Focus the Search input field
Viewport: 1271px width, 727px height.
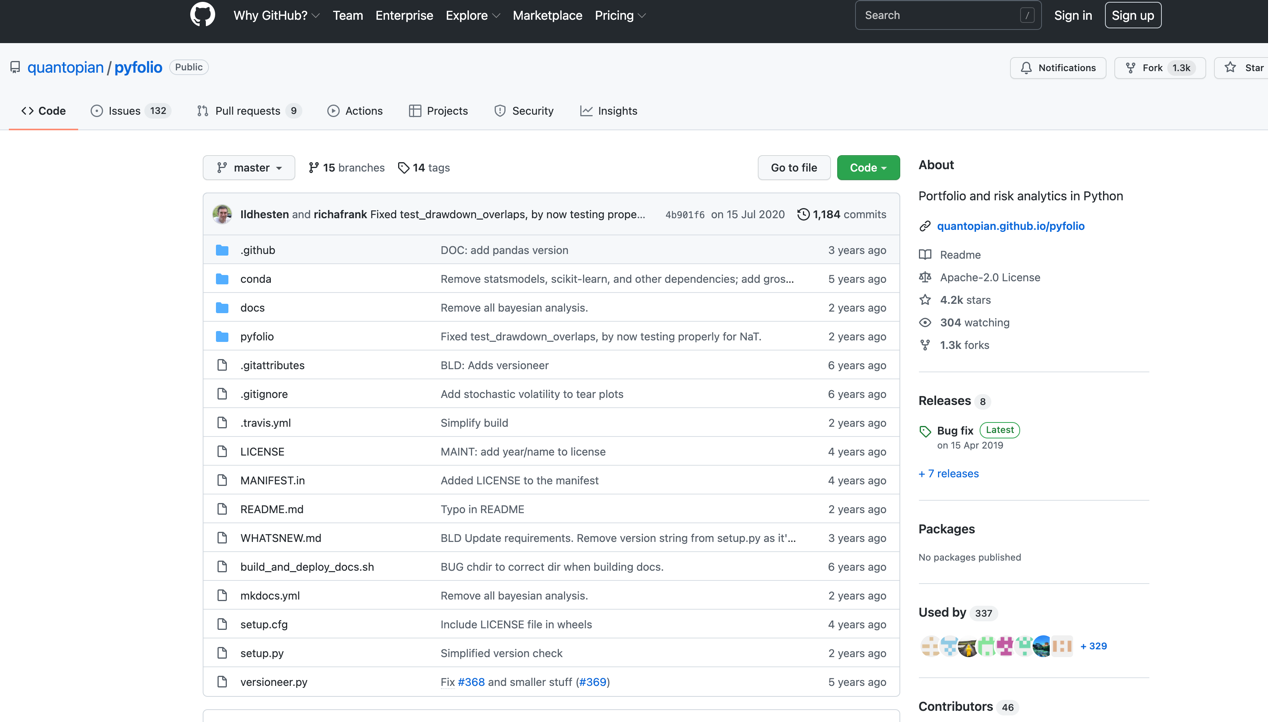948,16
